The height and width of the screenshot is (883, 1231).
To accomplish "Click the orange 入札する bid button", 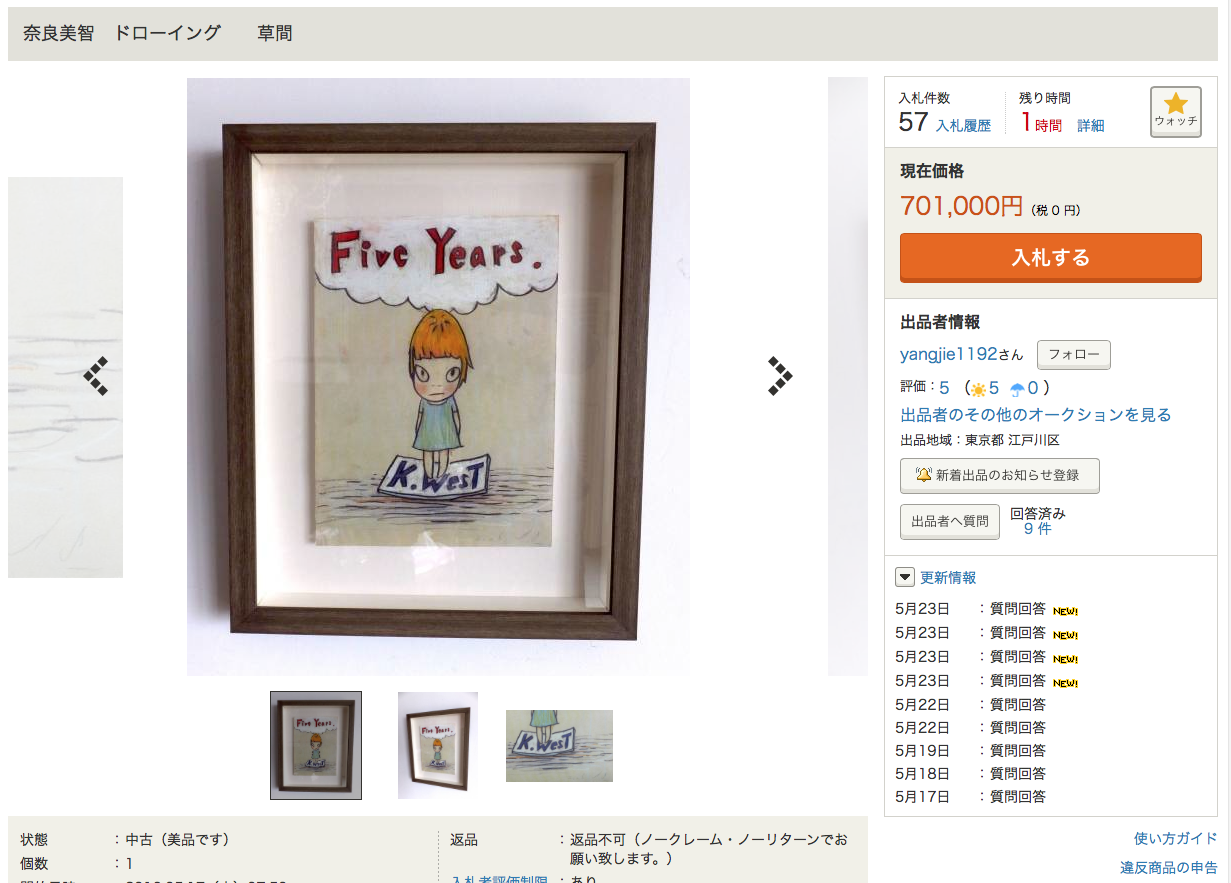I will (1051, 258).
